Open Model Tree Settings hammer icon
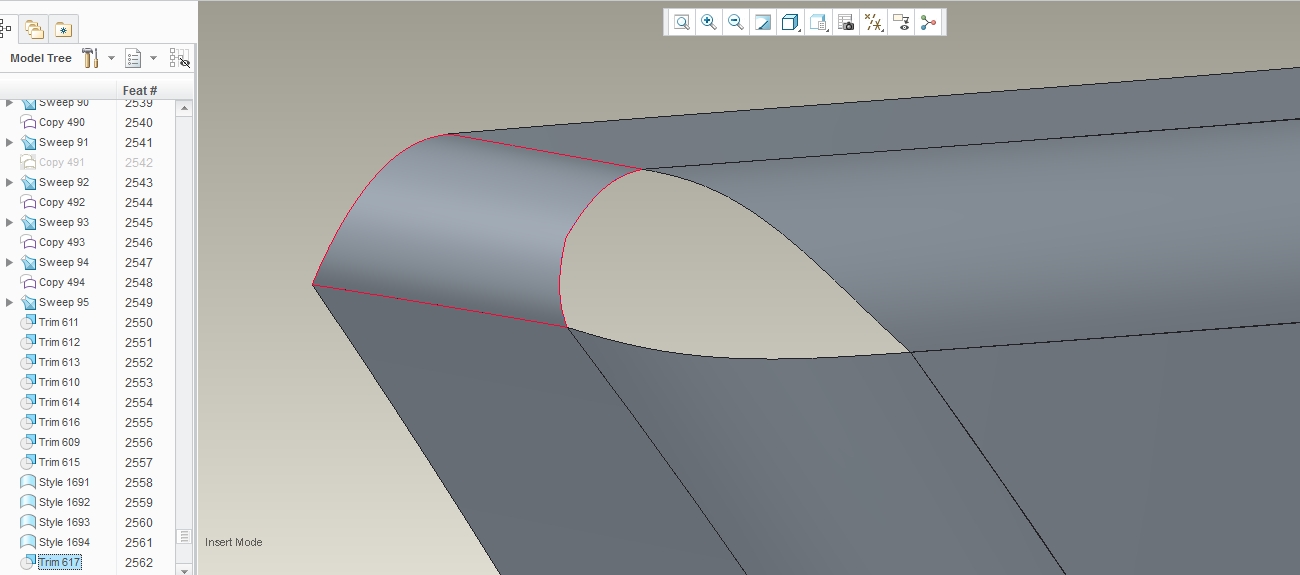Screen dimensions: 1300x575 (x=90, y=58)
